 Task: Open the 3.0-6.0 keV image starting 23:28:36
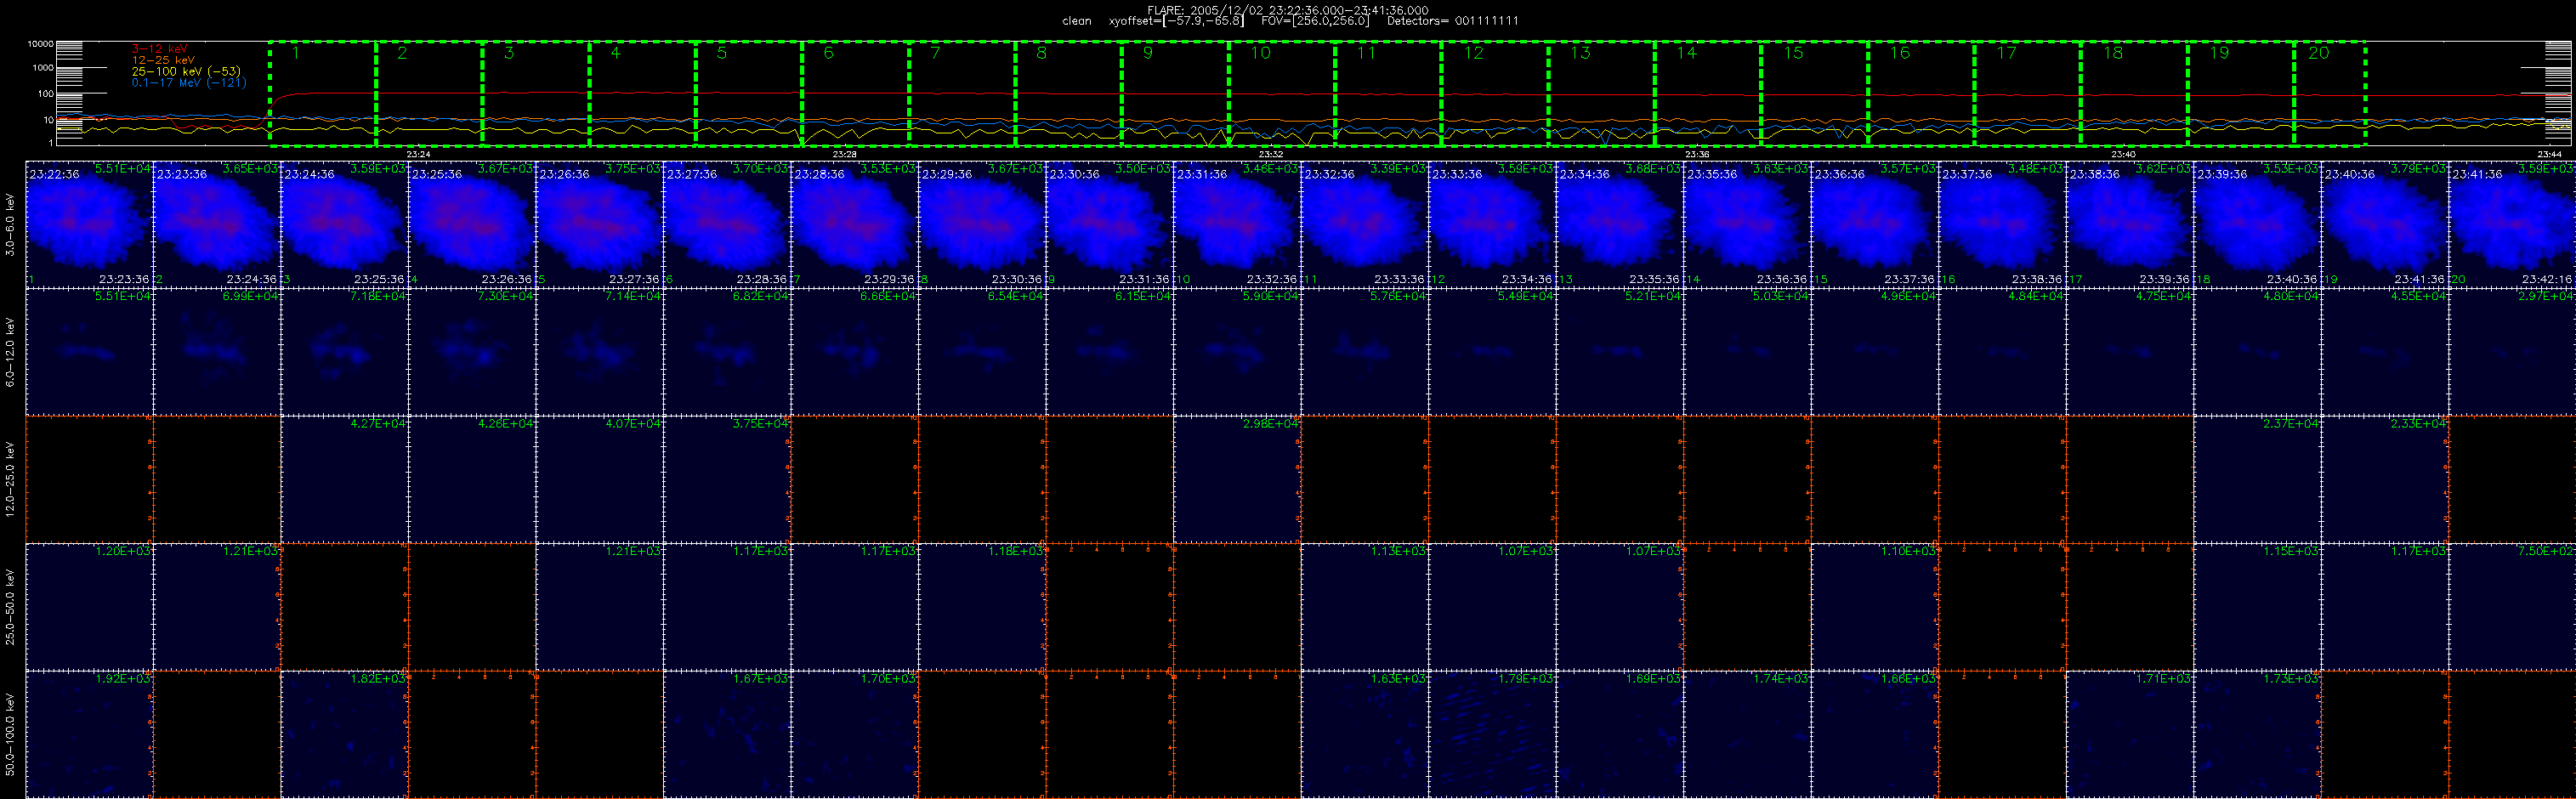pos(854,224)
